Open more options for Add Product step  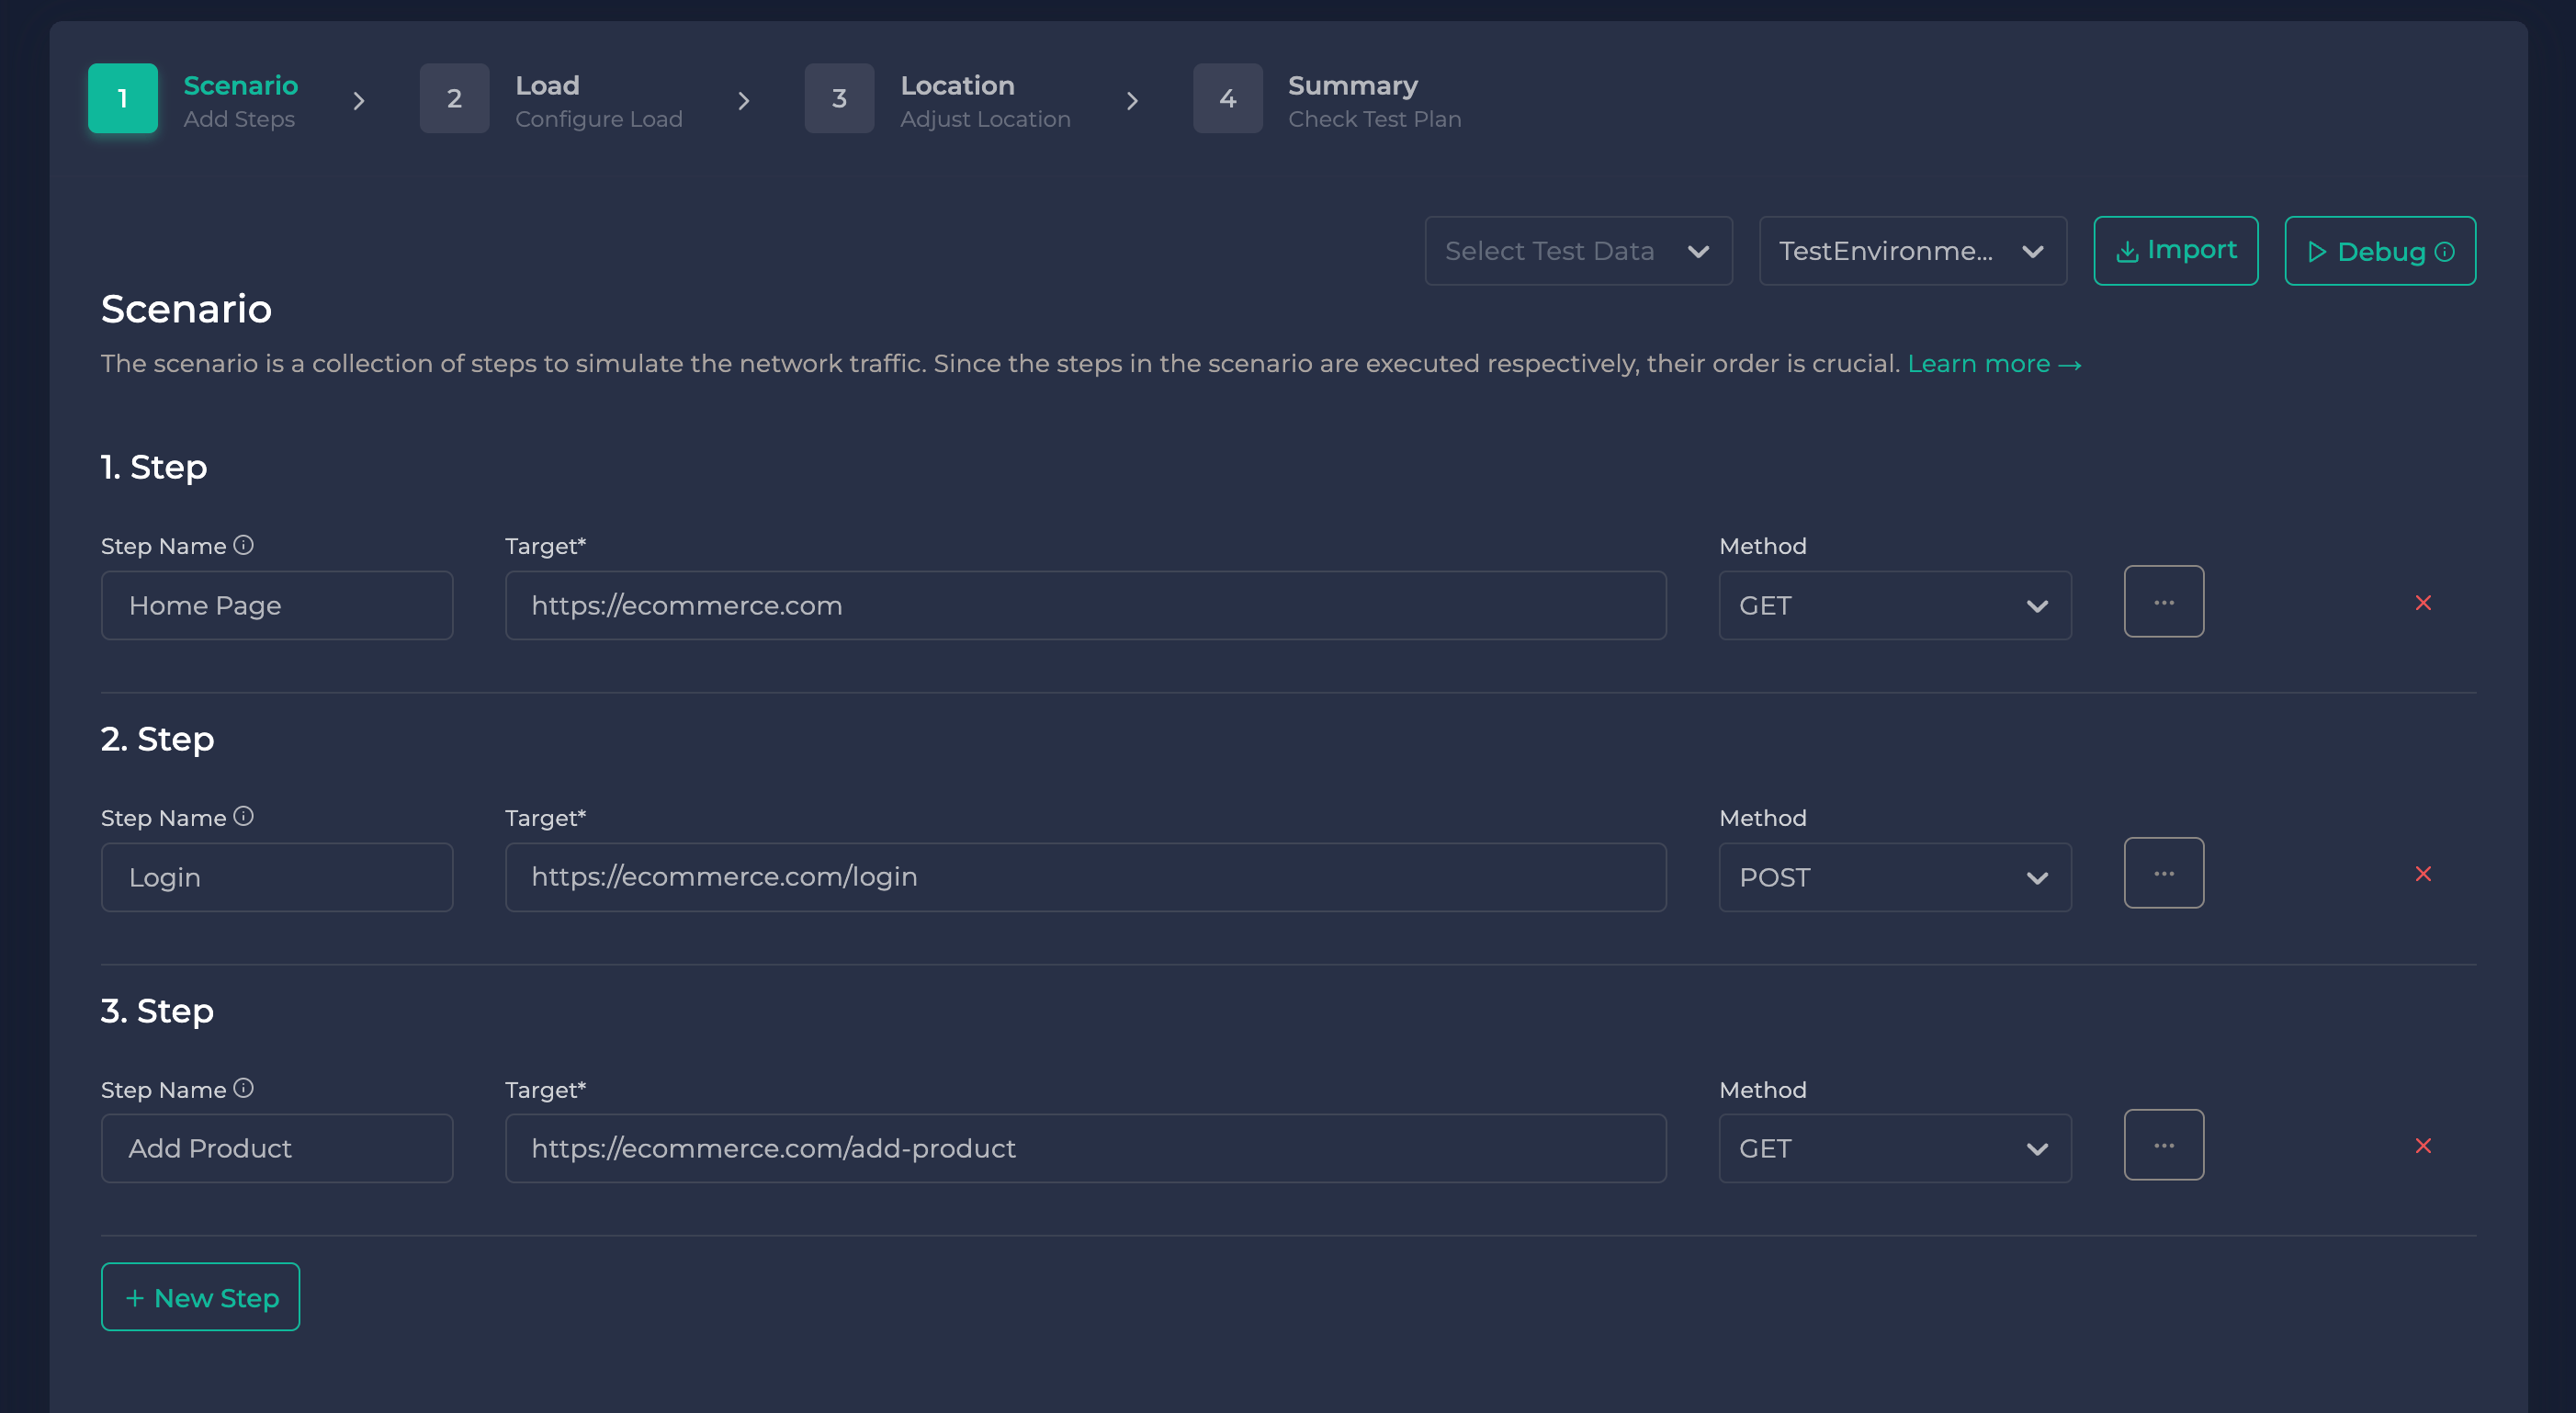(2163, 1145)
